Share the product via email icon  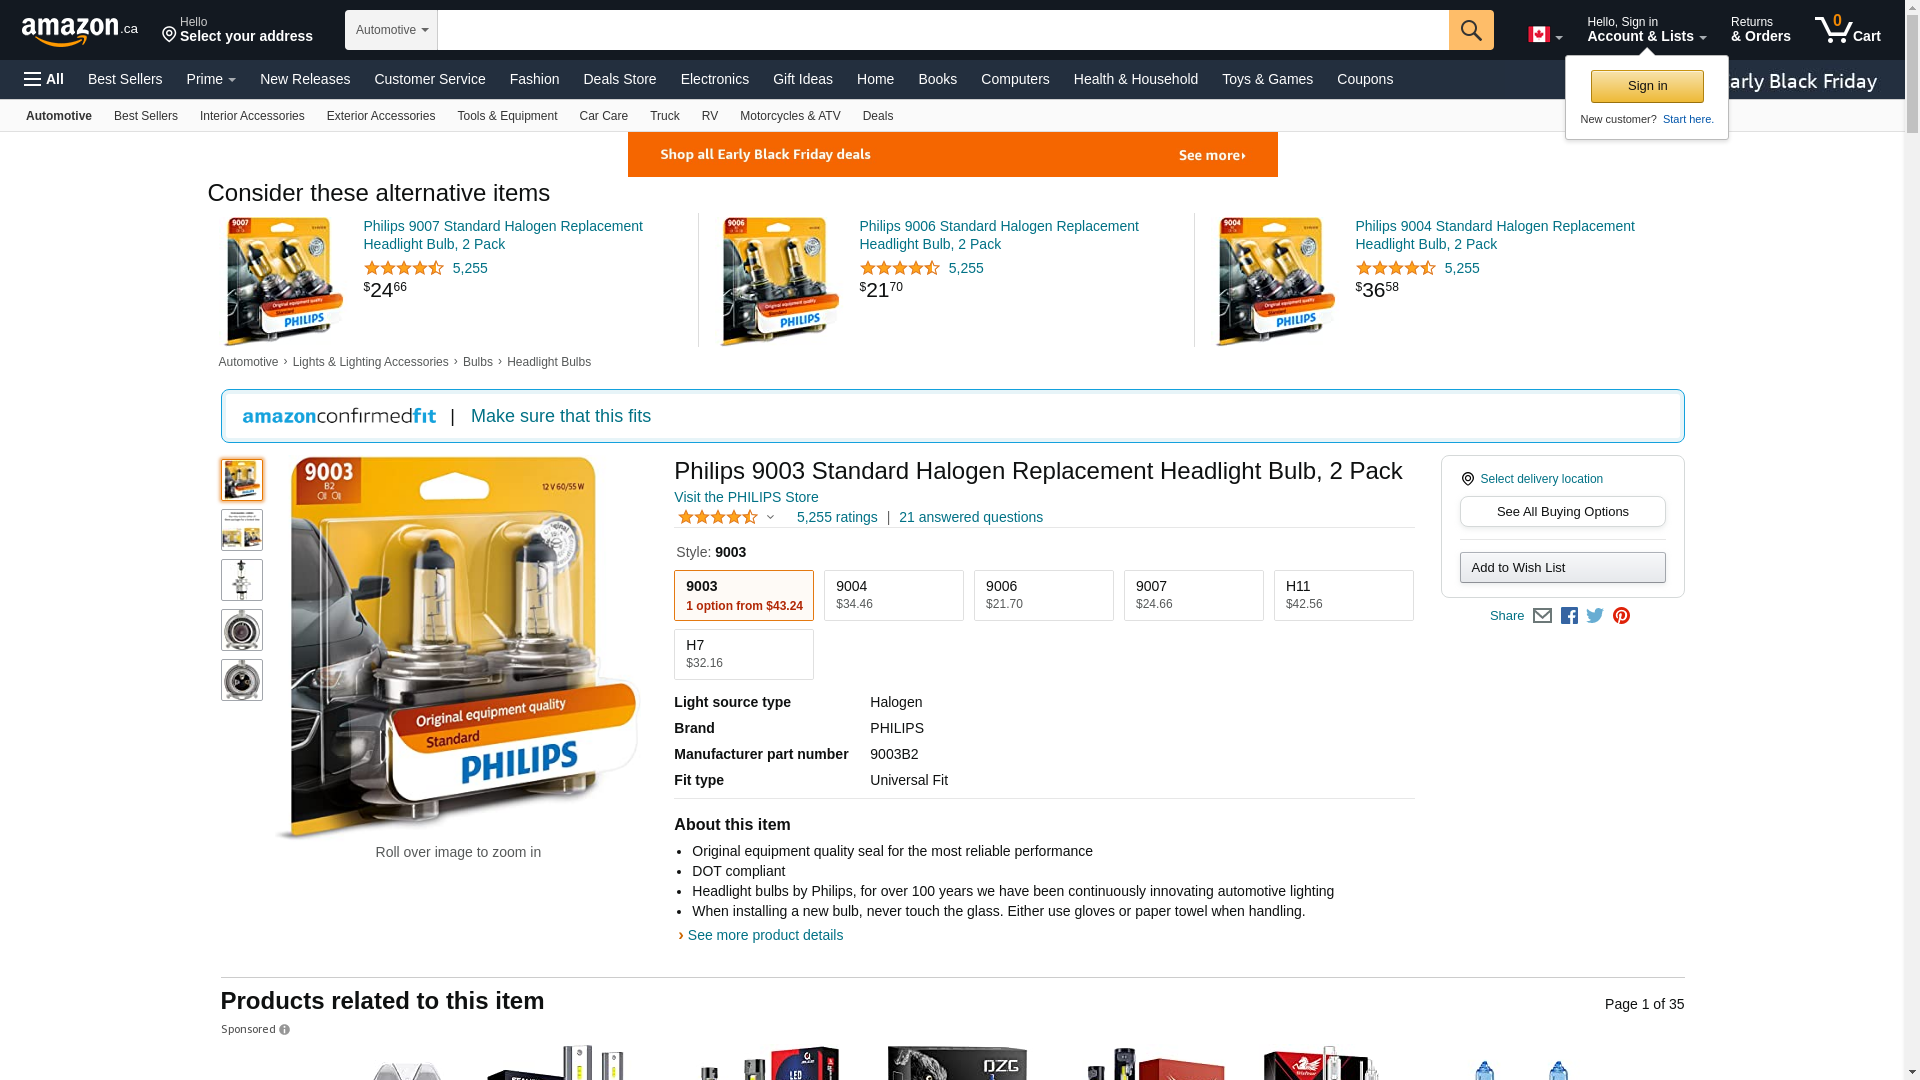point(1542,616)
